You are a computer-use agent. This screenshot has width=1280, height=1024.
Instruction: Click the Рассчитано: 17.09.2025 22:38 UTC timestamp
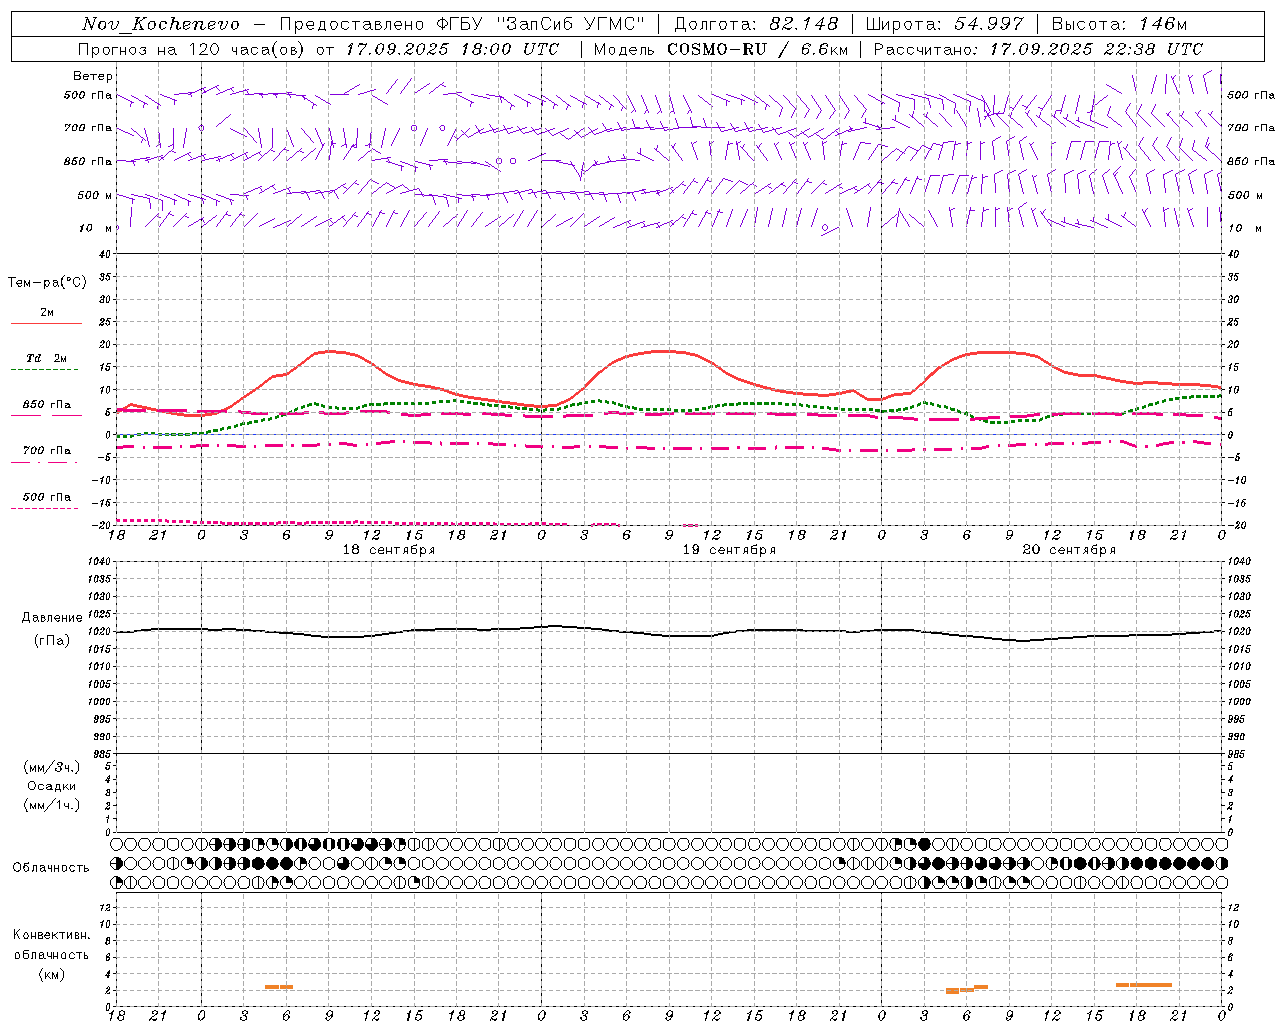point(1038,49)
